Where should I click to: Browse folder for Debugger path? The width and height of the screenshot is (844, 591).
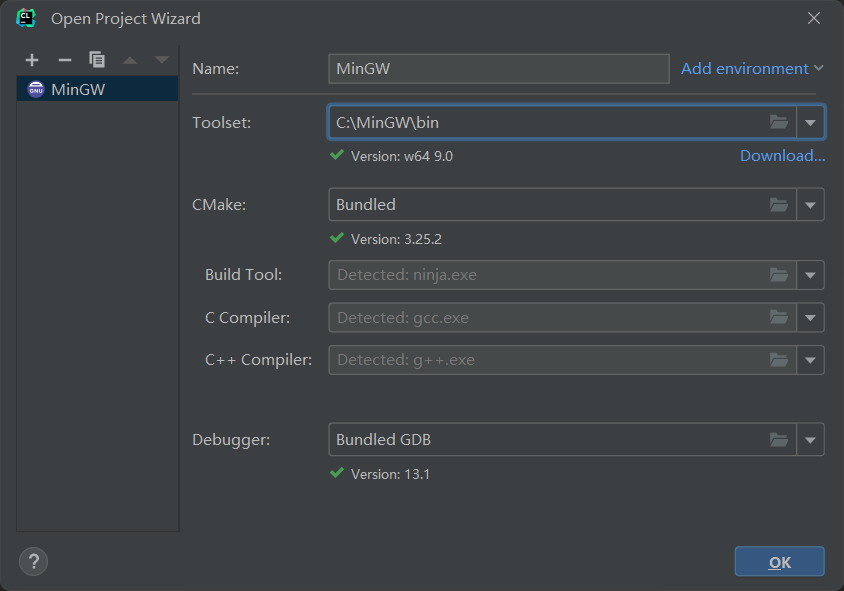pos(779,440)
